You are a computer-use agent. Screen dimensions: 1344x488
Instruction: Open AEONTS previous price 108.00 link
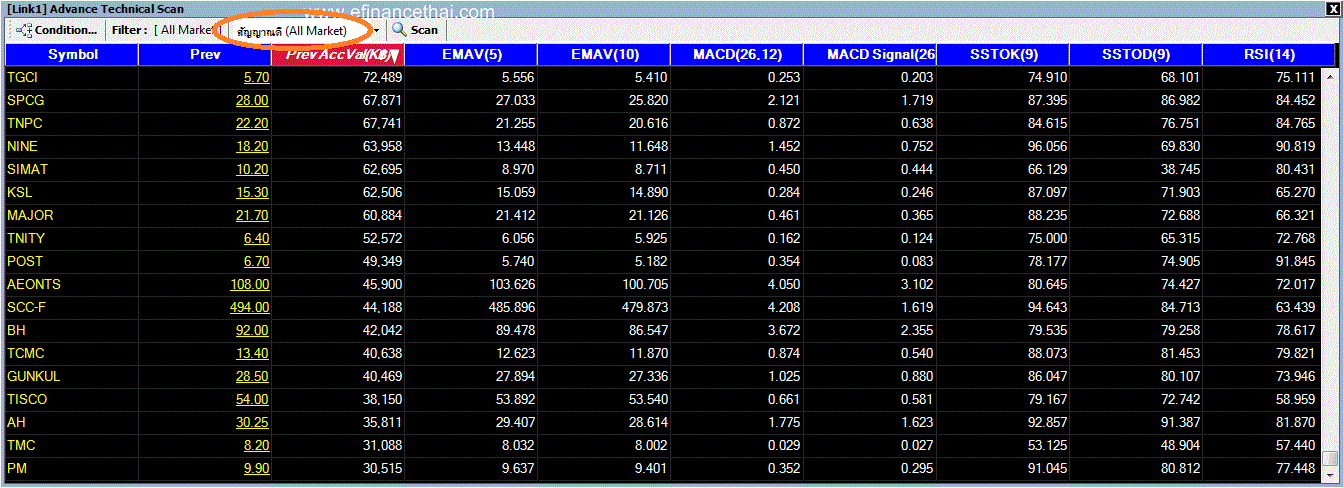[249, 284]
